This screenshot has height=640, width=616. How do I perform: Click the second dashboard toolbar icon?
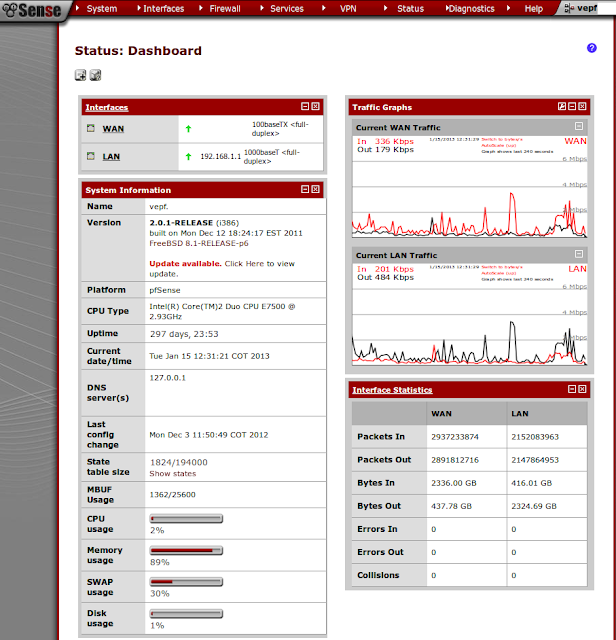[95, 75]
